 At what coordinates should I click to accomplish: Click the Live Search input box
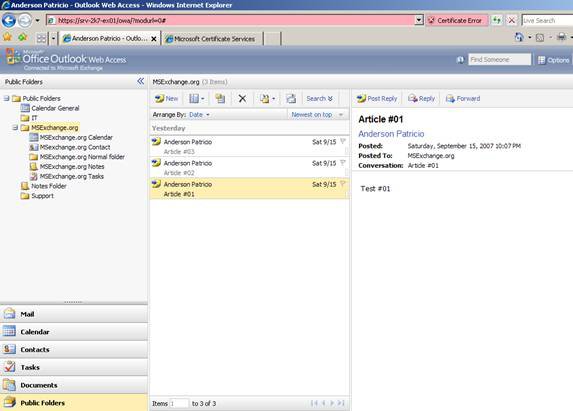(547, 20)
